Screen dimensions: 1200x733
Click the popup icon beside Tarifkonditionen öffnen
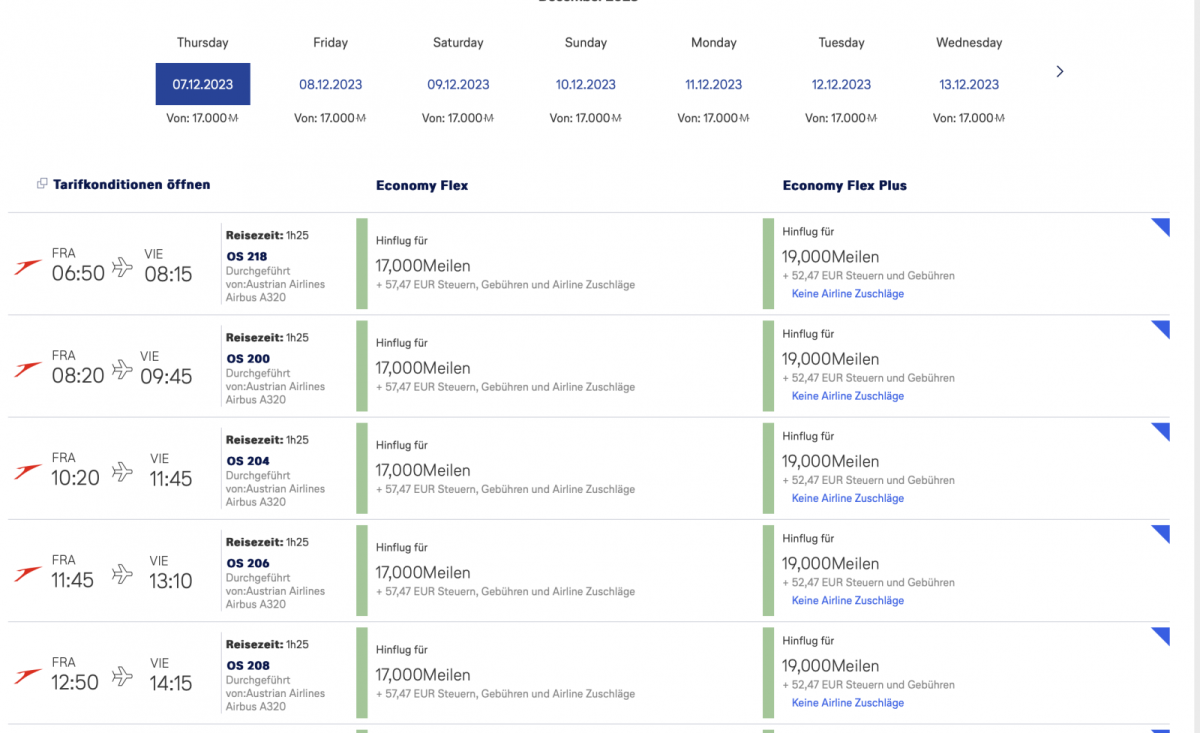coord(42,184)
